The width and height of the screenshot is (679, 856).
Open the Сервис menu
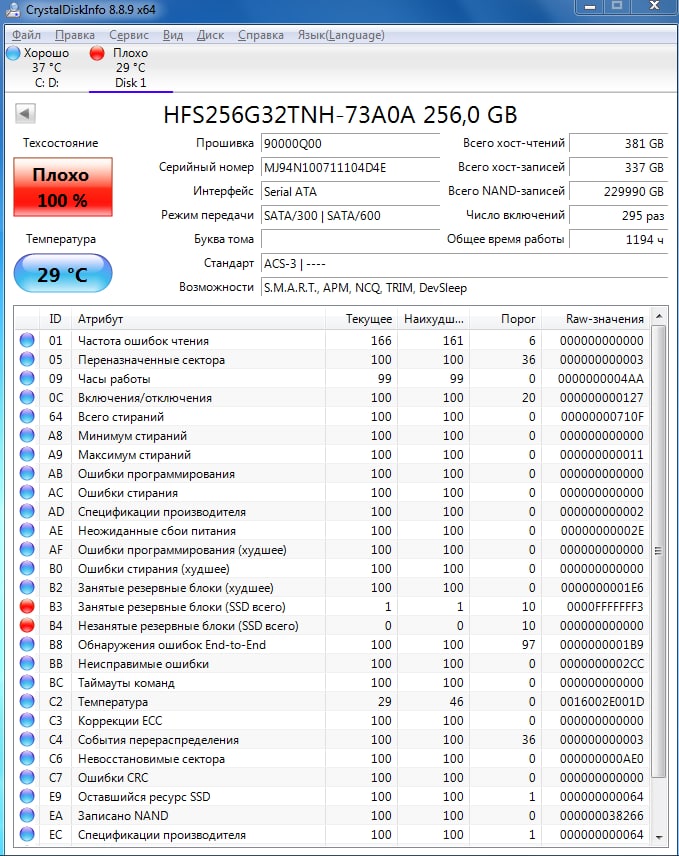(x=129, y=35)
